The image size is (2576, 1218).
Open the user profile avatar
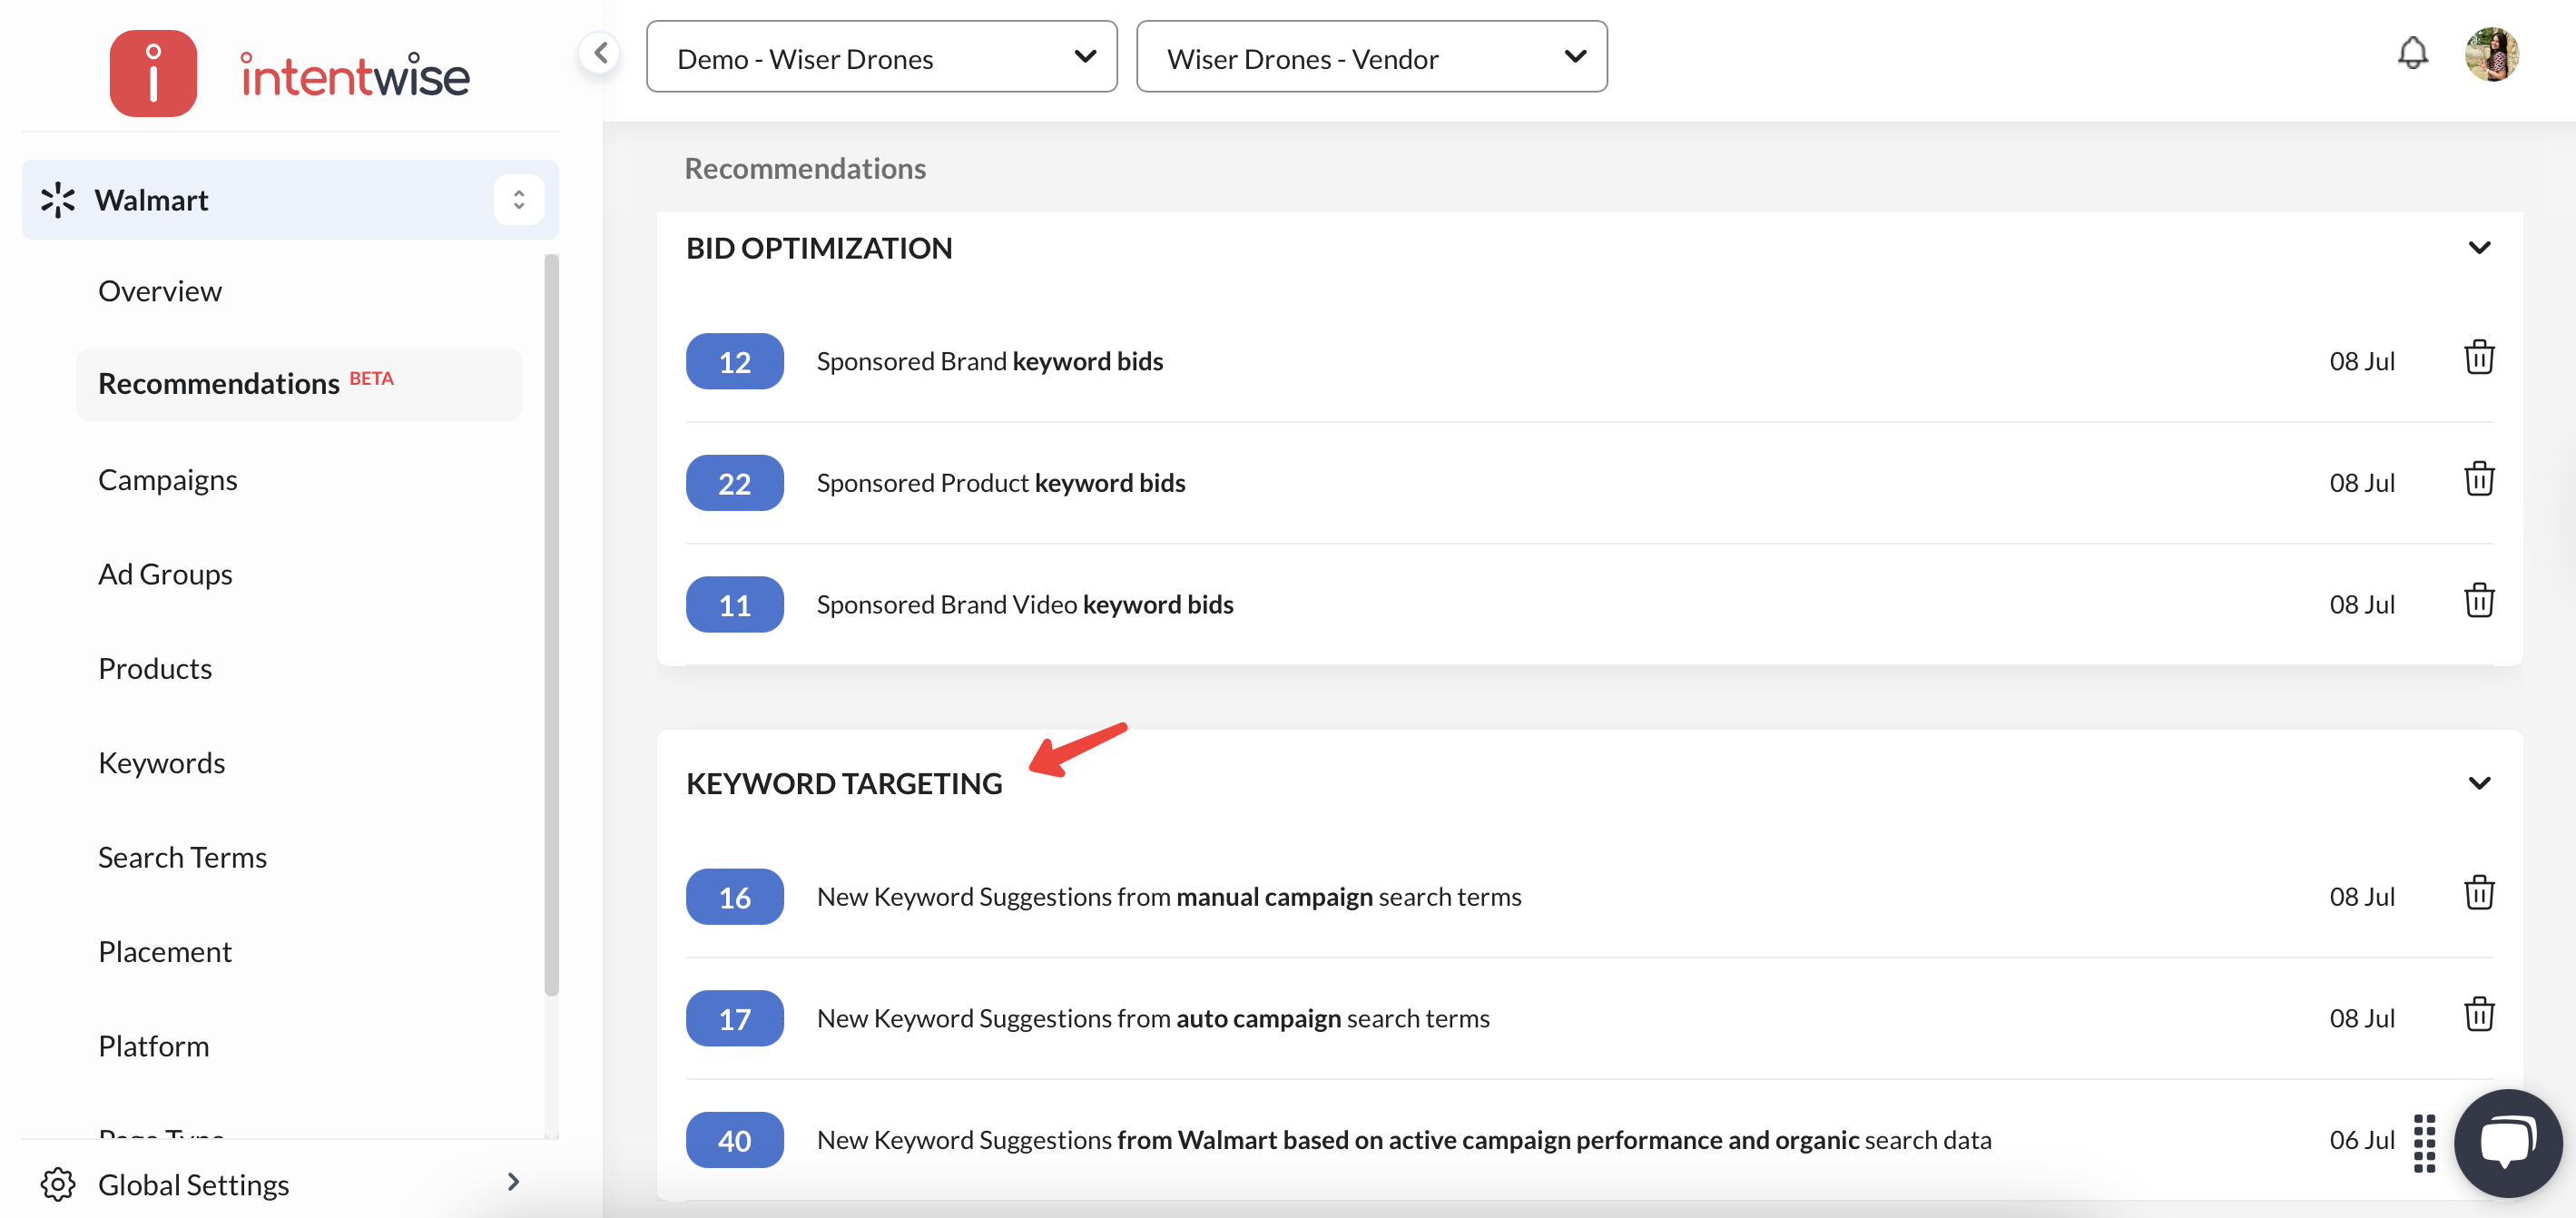pos(2491,54)
